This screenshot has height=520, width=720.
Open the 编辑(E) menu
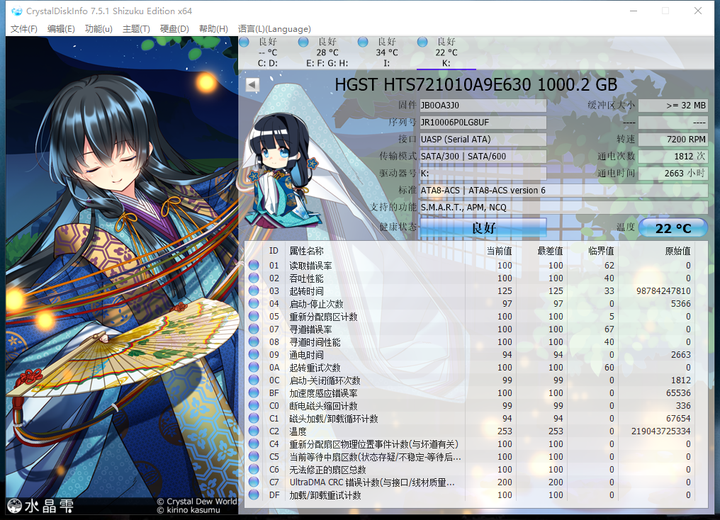pyautogui.click(x=61, y=29)
